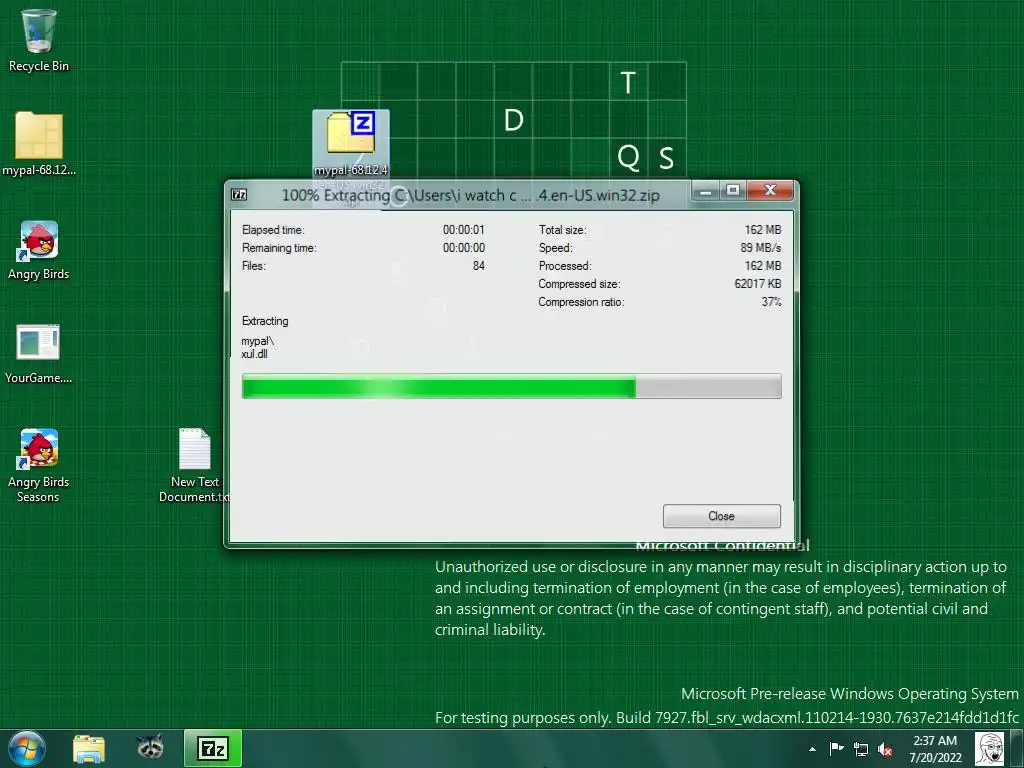Image resolution: width=1024 pixels, height=768 pixels.
Task: Open the network tray icon
Action: (861, 750)
